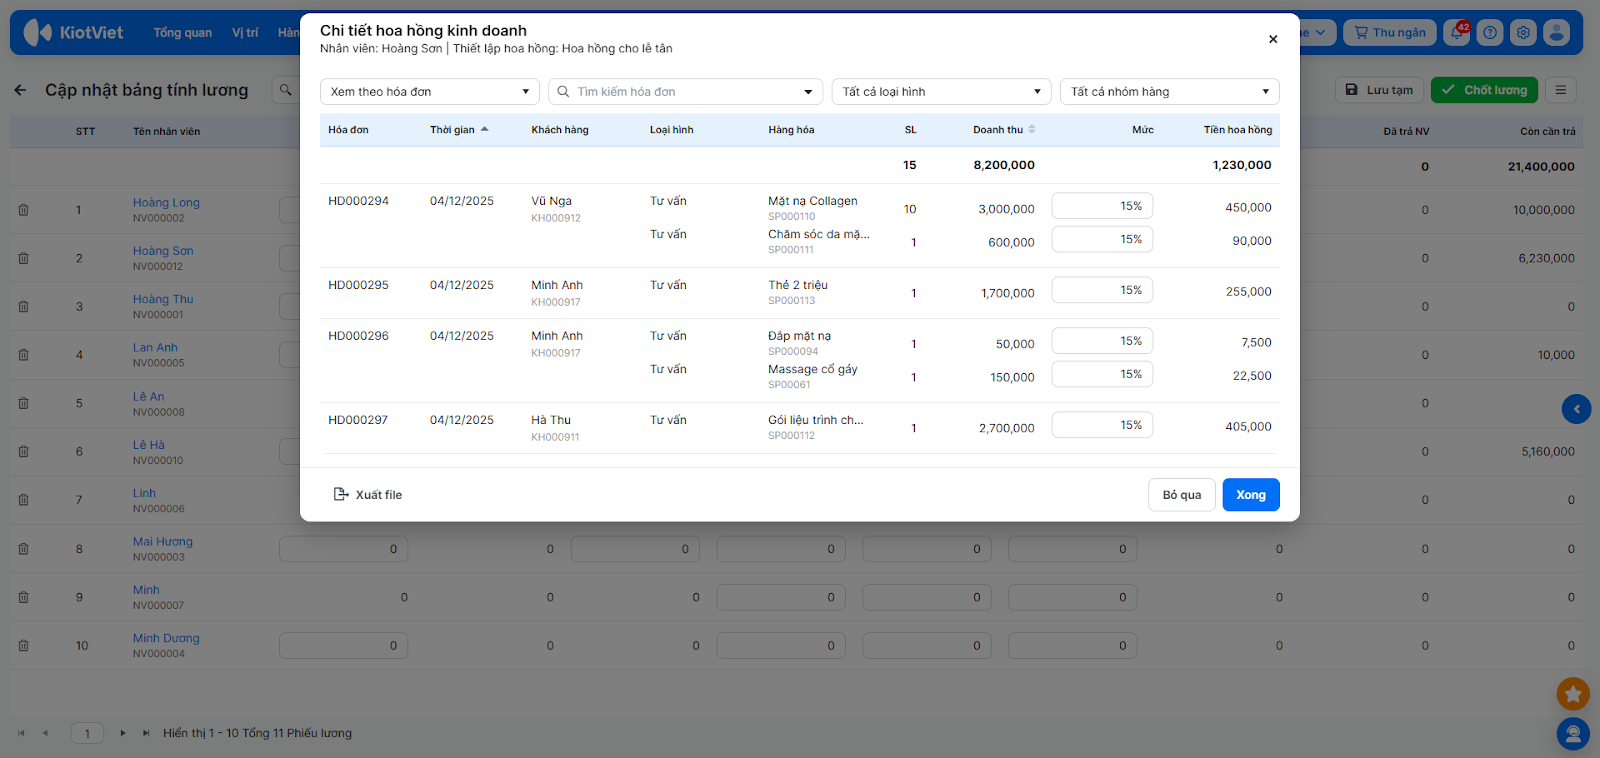Click the user account avatar icon
The width and height of the screenshot is (1600, 758).
pyautogui.click(x=1556, y=33)
